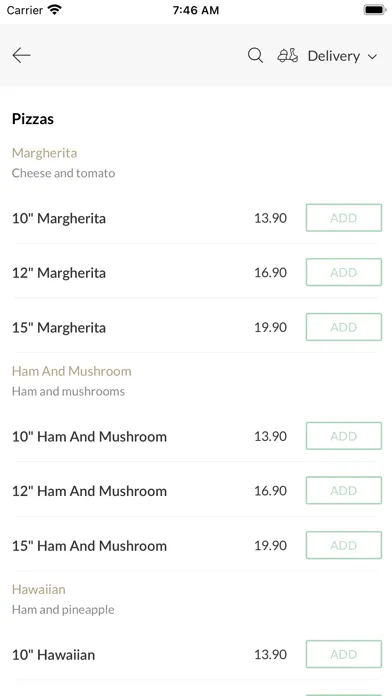Add 15" Margherita to order
The height and width of the screenshot is (696, 392).
pos(344,327)
